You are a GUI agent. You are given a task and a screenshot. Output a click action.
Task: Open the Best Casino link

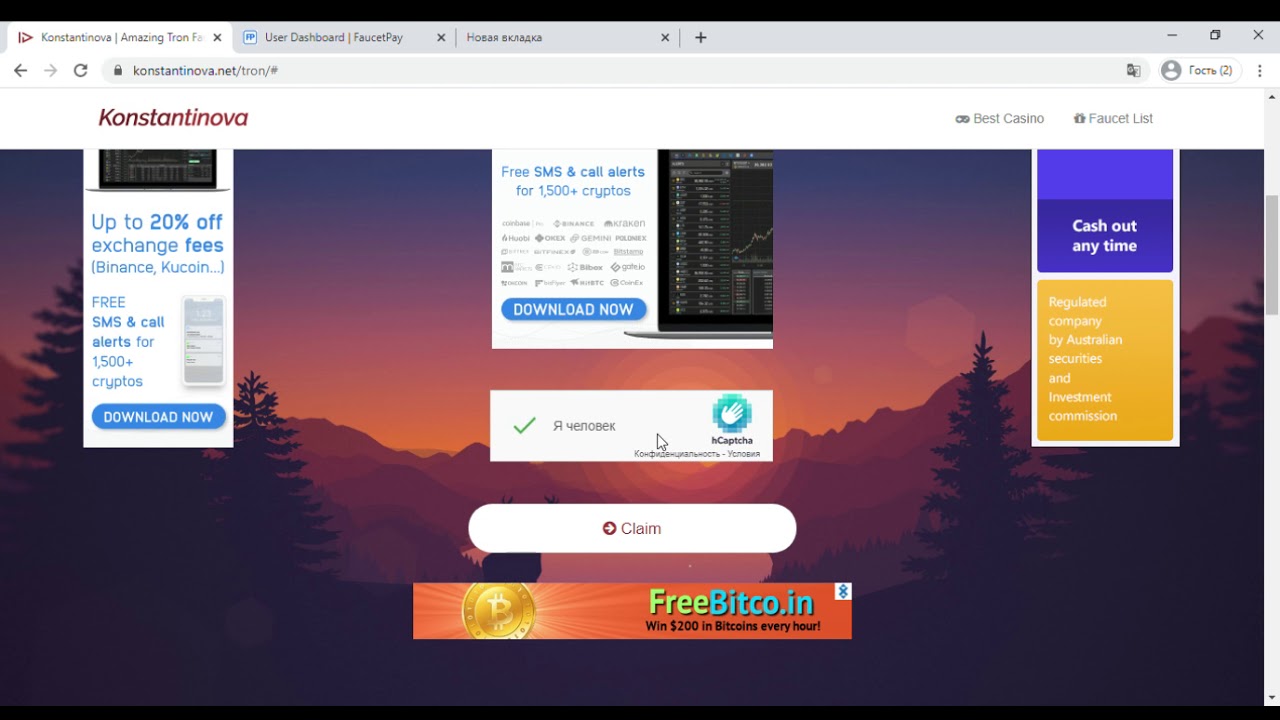1000,118
